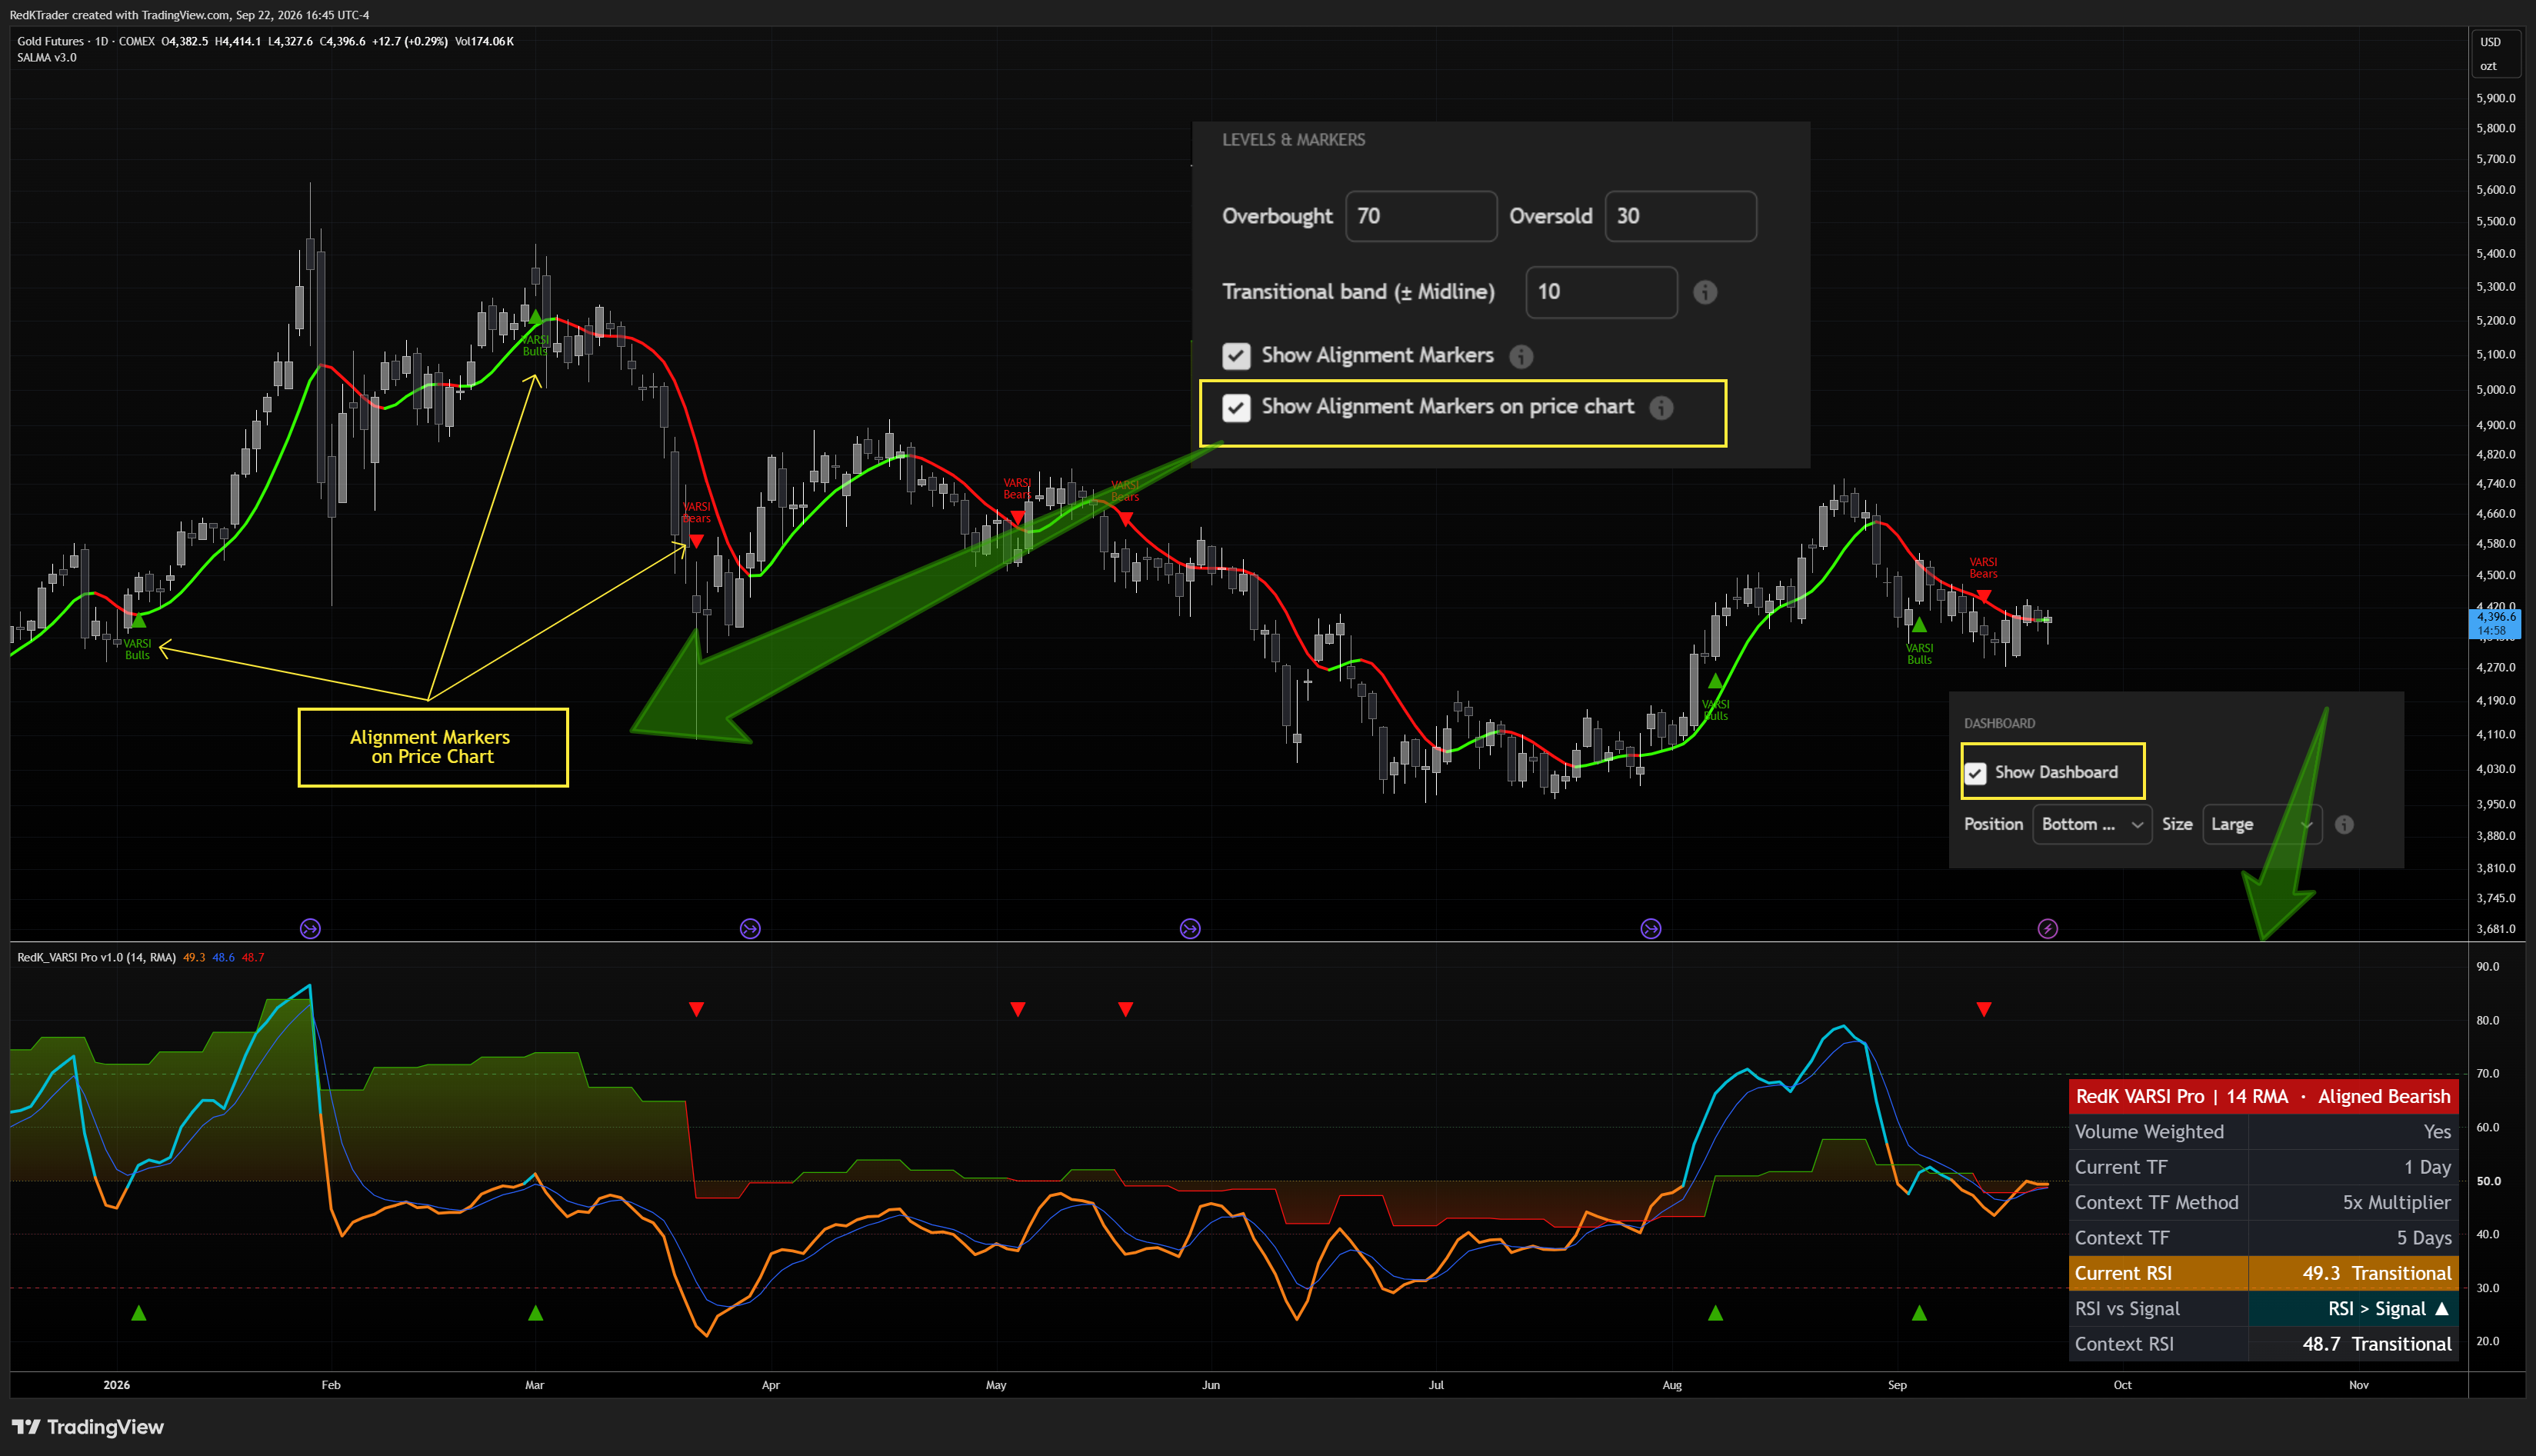
Task: Click red bearish marker above March in VARSI pane
Action: point(697,1009)
